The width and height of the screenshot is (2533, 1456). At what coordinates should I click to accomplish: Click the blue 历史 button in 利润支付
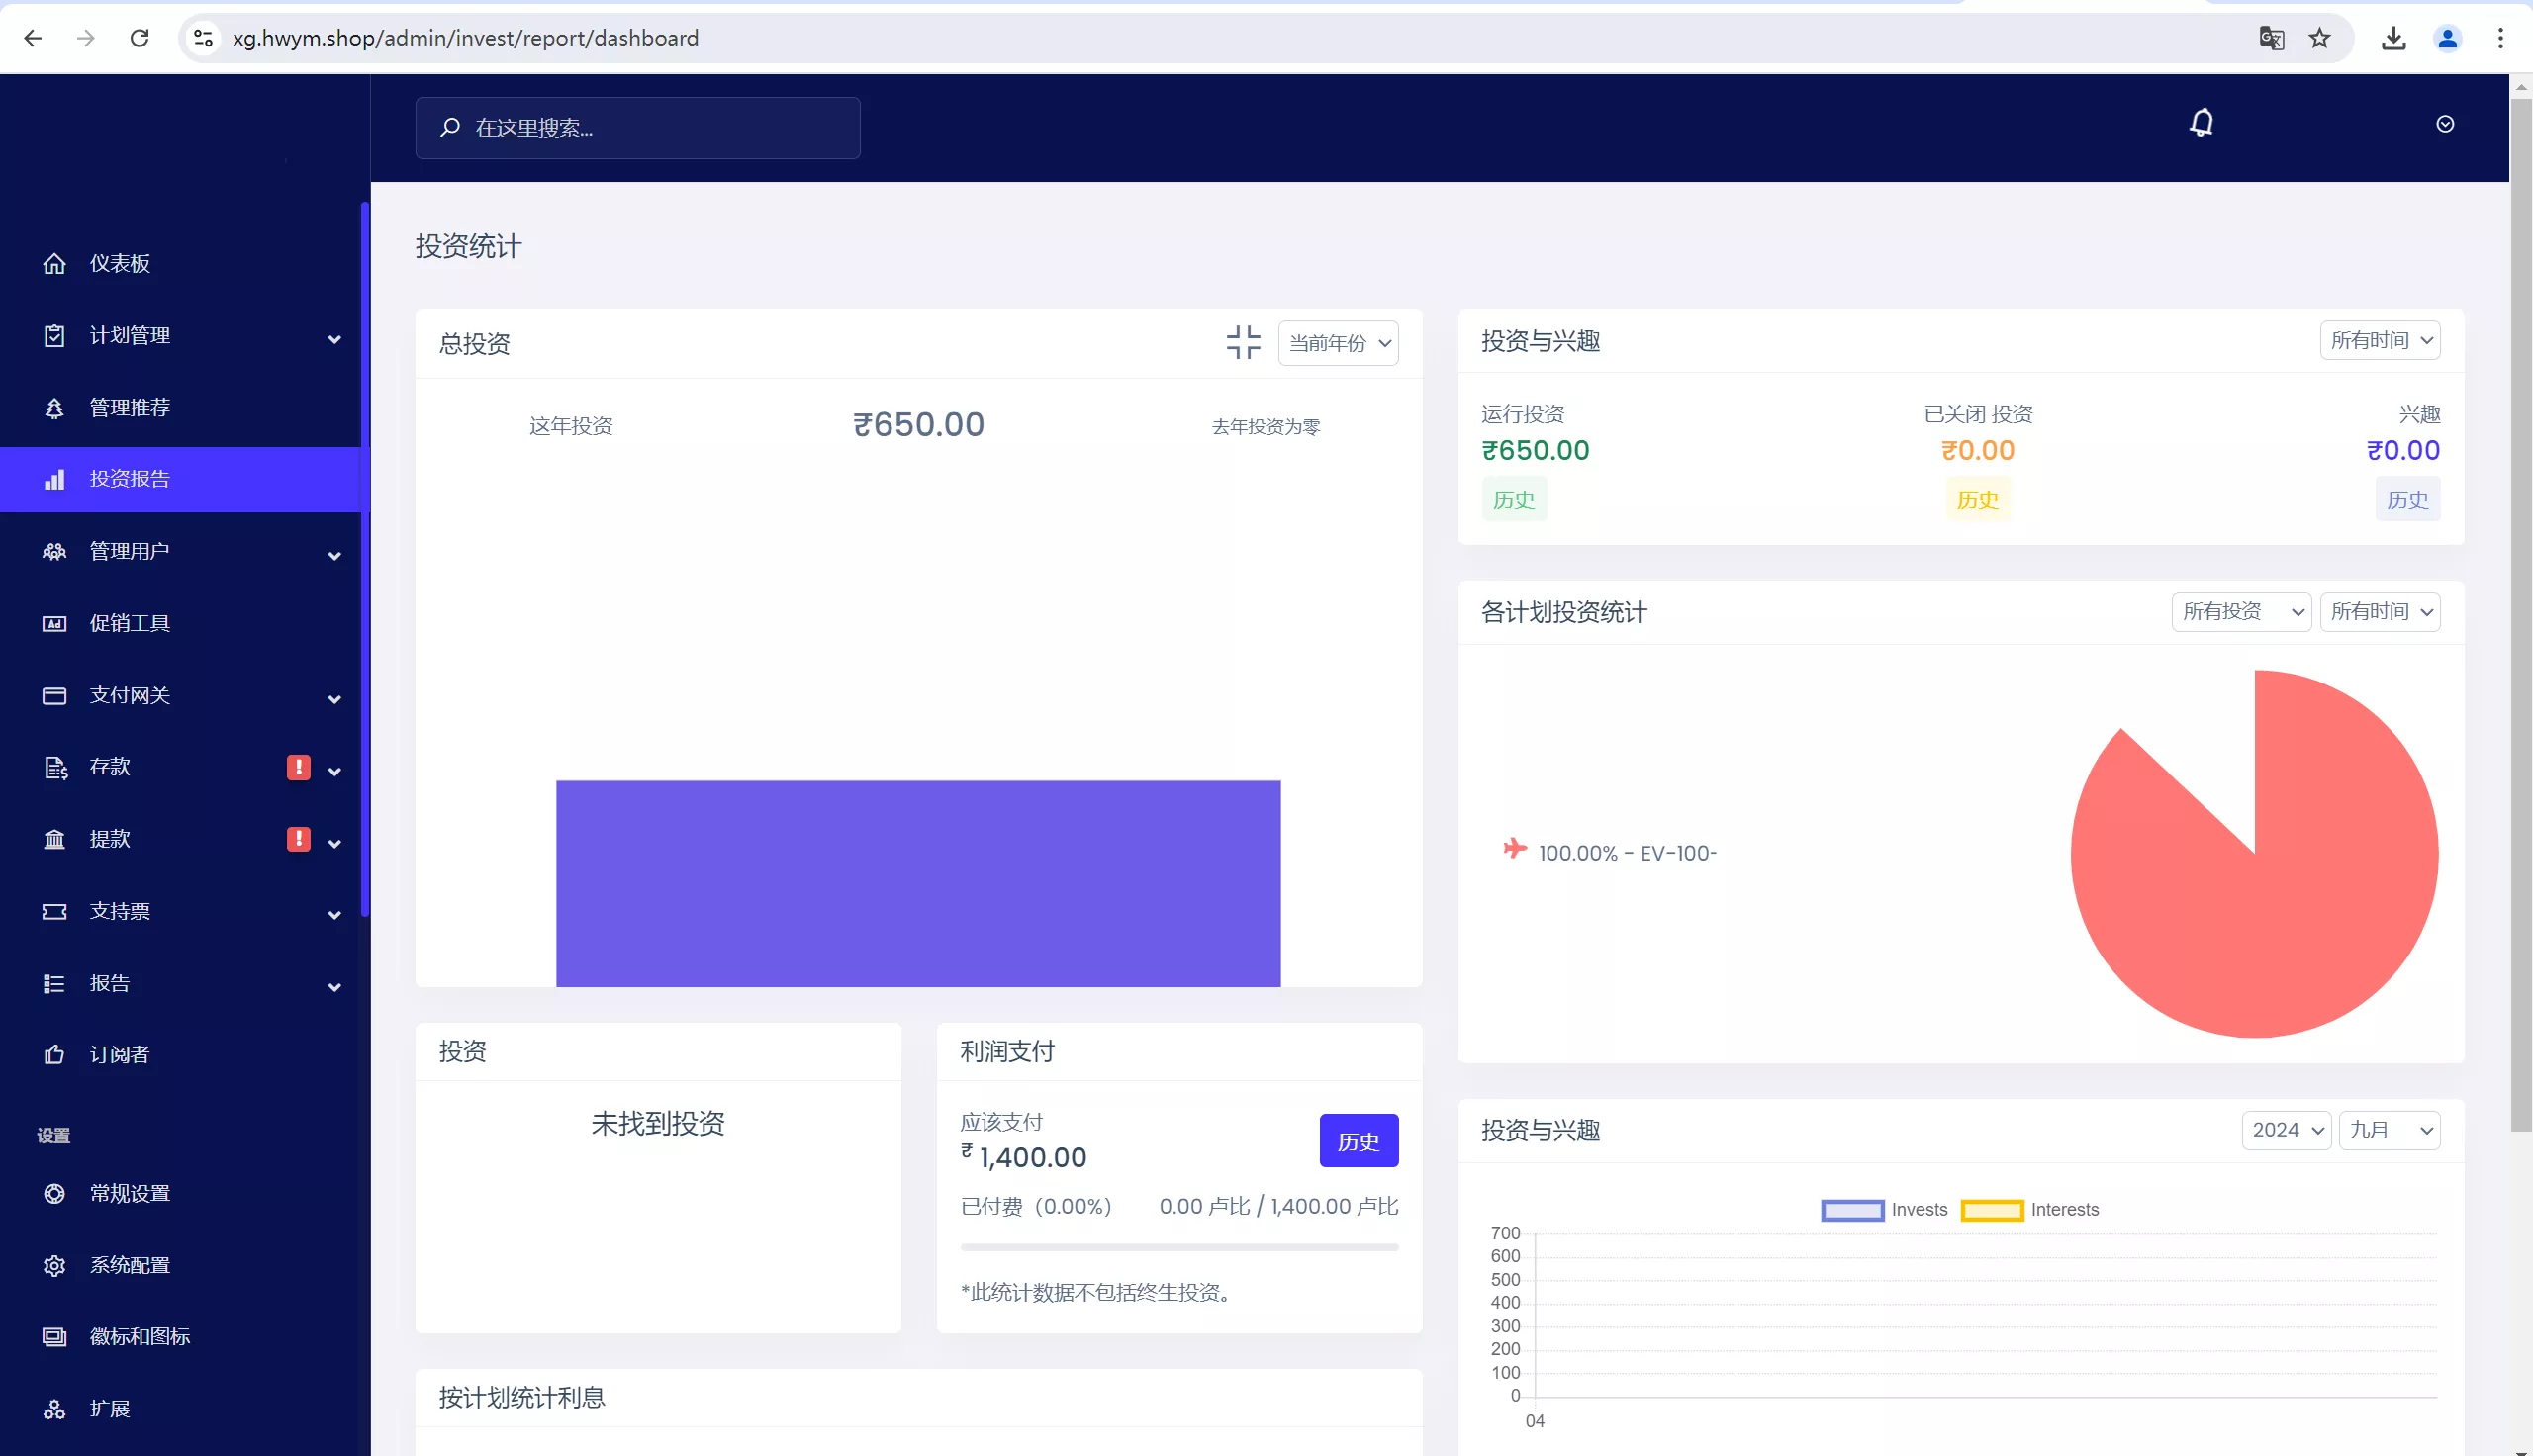click(x=1358, y=1141)
